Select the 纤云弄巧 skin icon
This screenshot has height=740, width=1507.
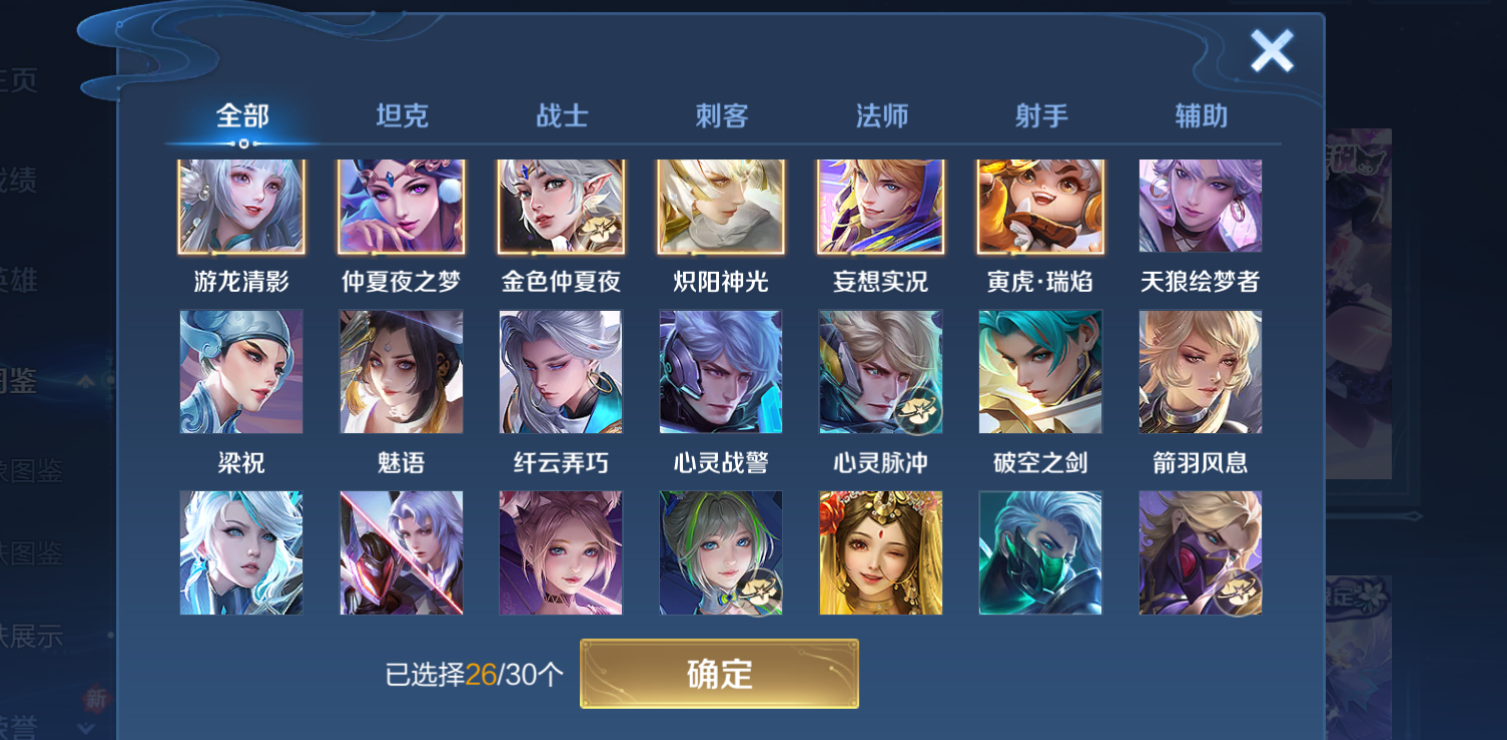point(561,372)
